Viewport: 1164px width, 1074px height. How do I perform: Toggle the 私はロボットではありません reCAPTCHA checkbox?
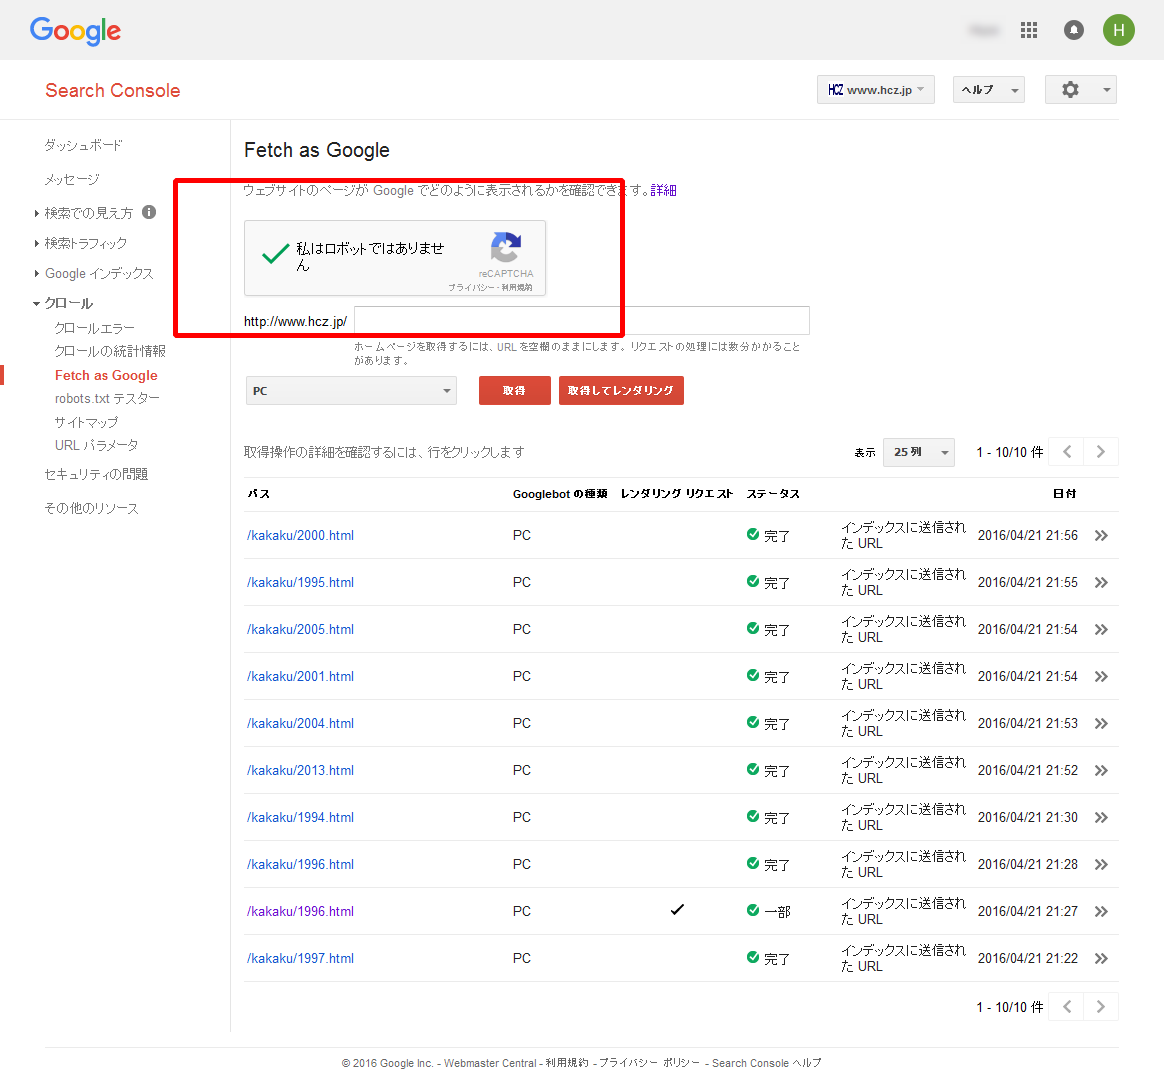point(275,255)
